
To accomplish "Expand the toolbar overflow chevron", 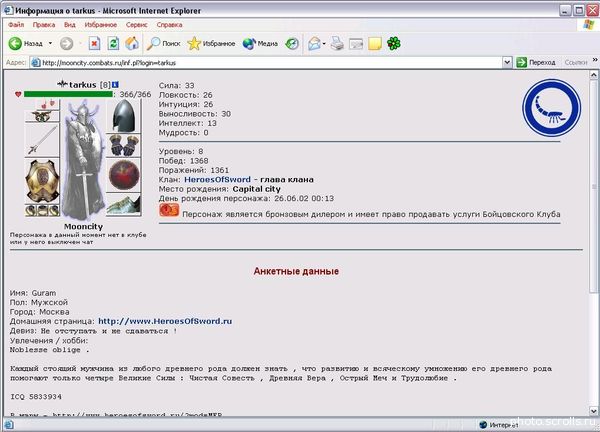I will coord(595,60).
